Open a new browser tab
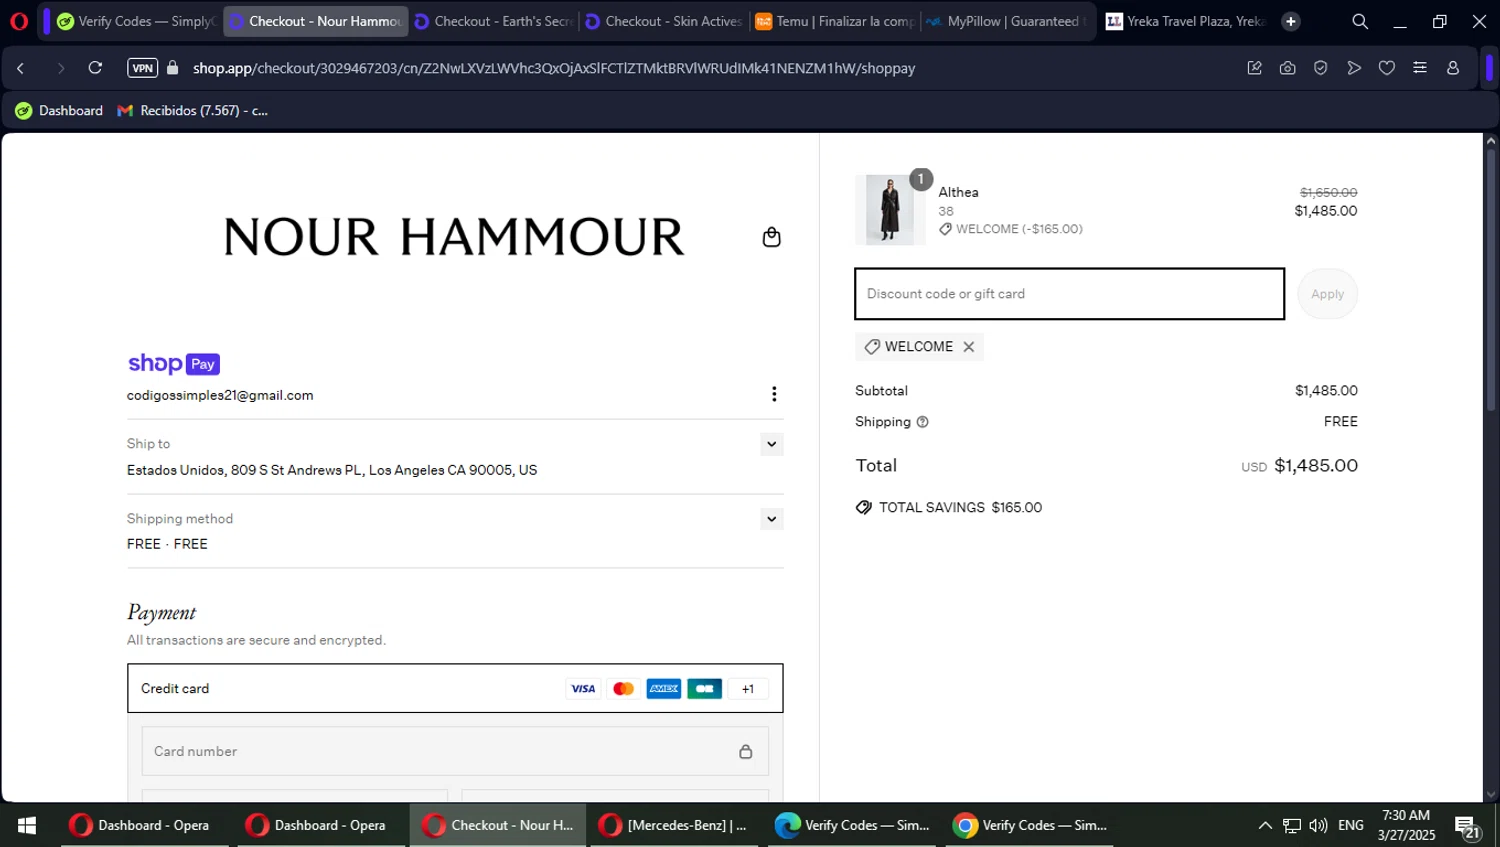Image resolution: width=1500 pixels, height=847 pixels. (x=1291, y=21)
